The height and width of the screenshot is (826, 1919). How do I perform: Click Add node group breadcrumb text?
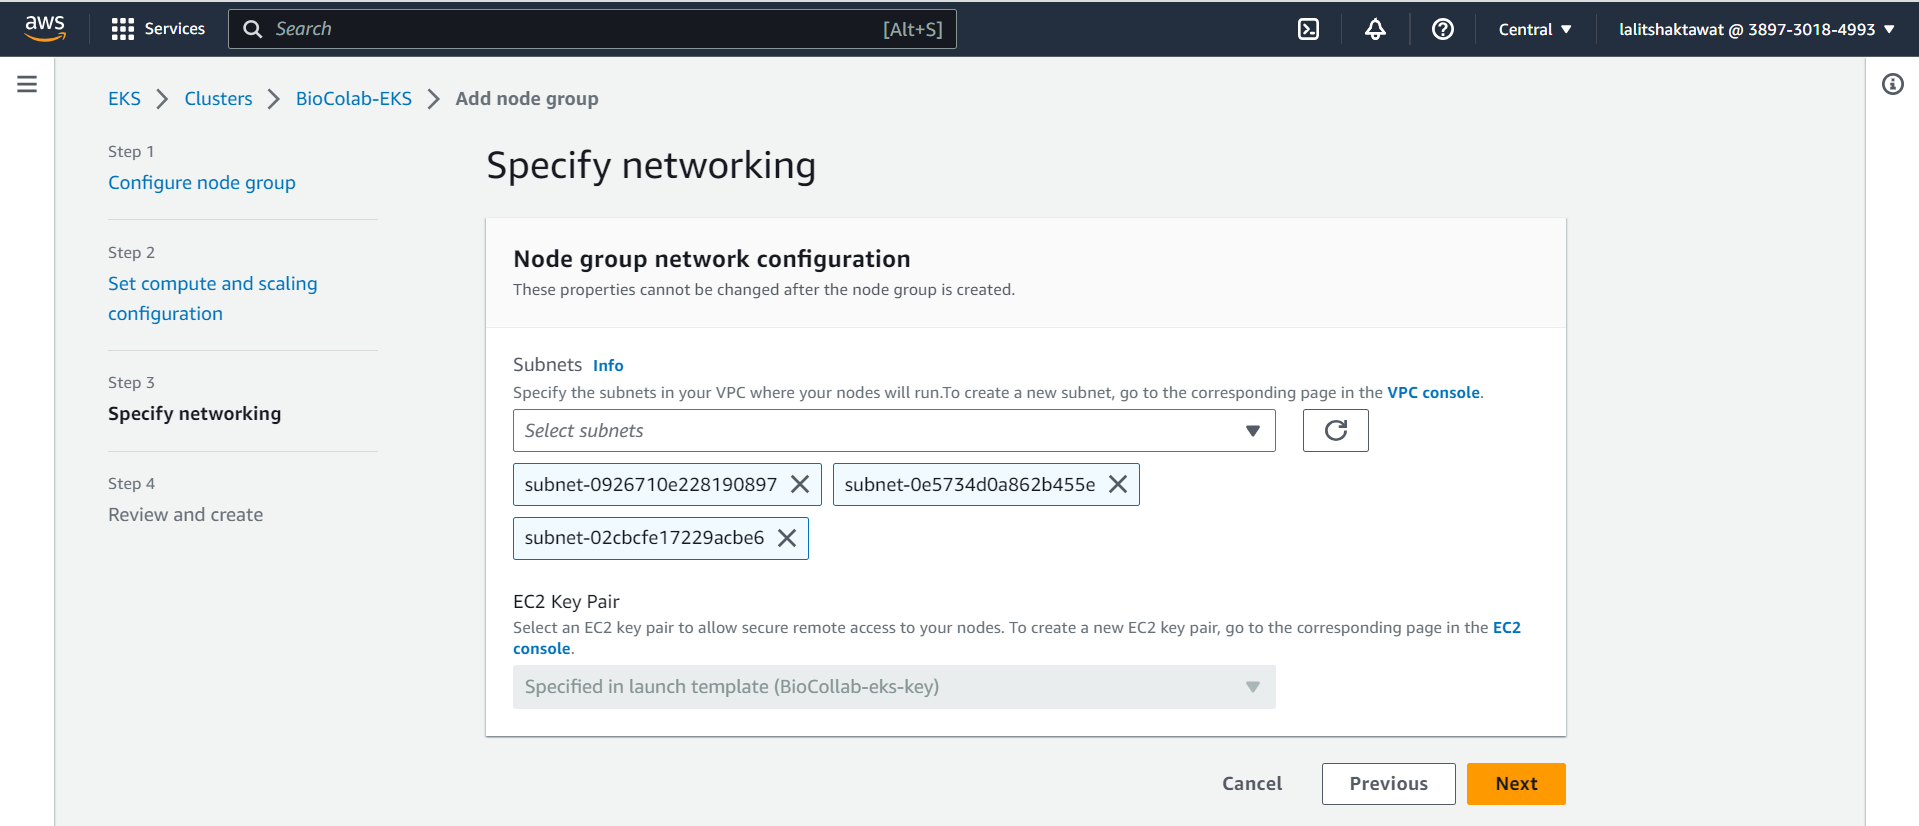[x=527, y=98]
